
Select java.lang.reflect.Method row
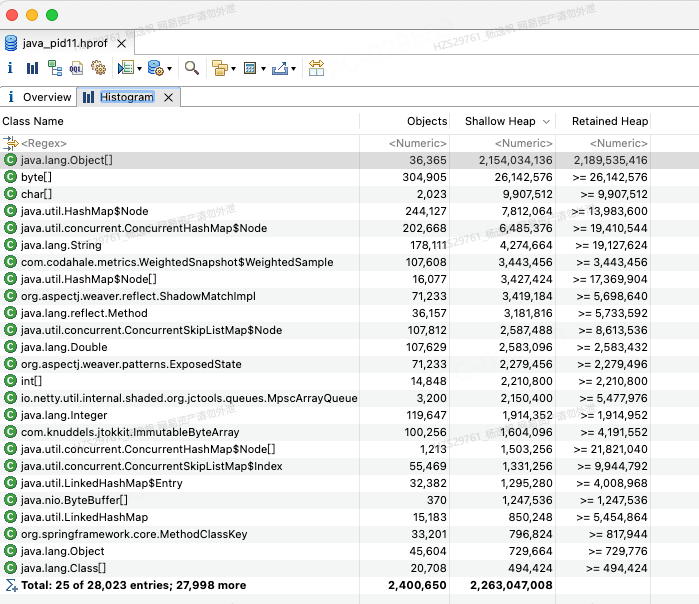click(350, 313)
